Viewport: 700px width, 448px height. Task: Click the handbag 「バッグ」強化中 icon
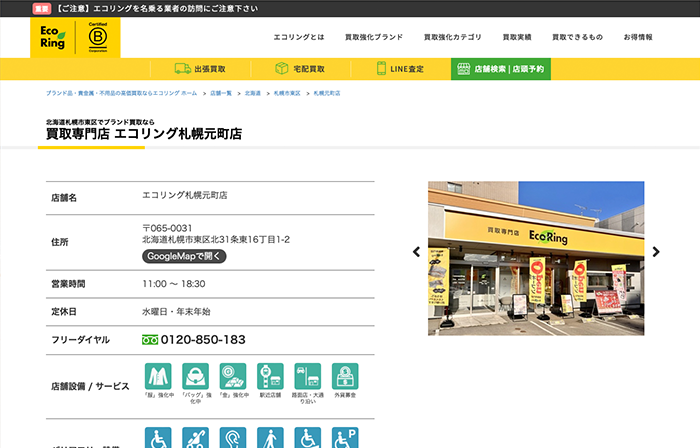point(196,376)
